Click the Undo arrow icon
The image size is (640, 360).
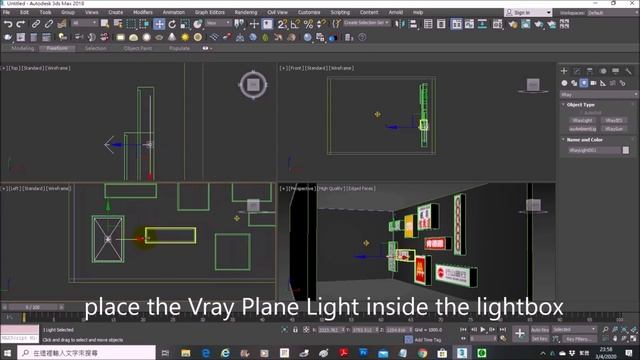tap(8, 24)
